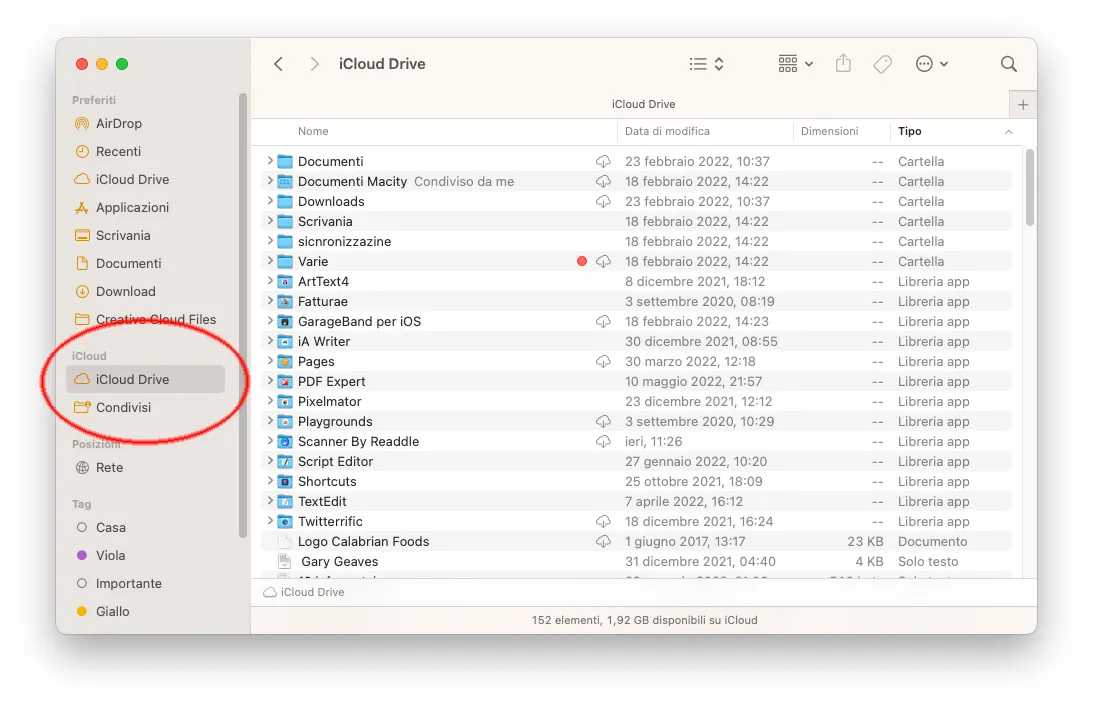The image size is (1093, 708).
Task: Click the plus button above the file list
Action: pyautogui.click(x=1022, y=104)
